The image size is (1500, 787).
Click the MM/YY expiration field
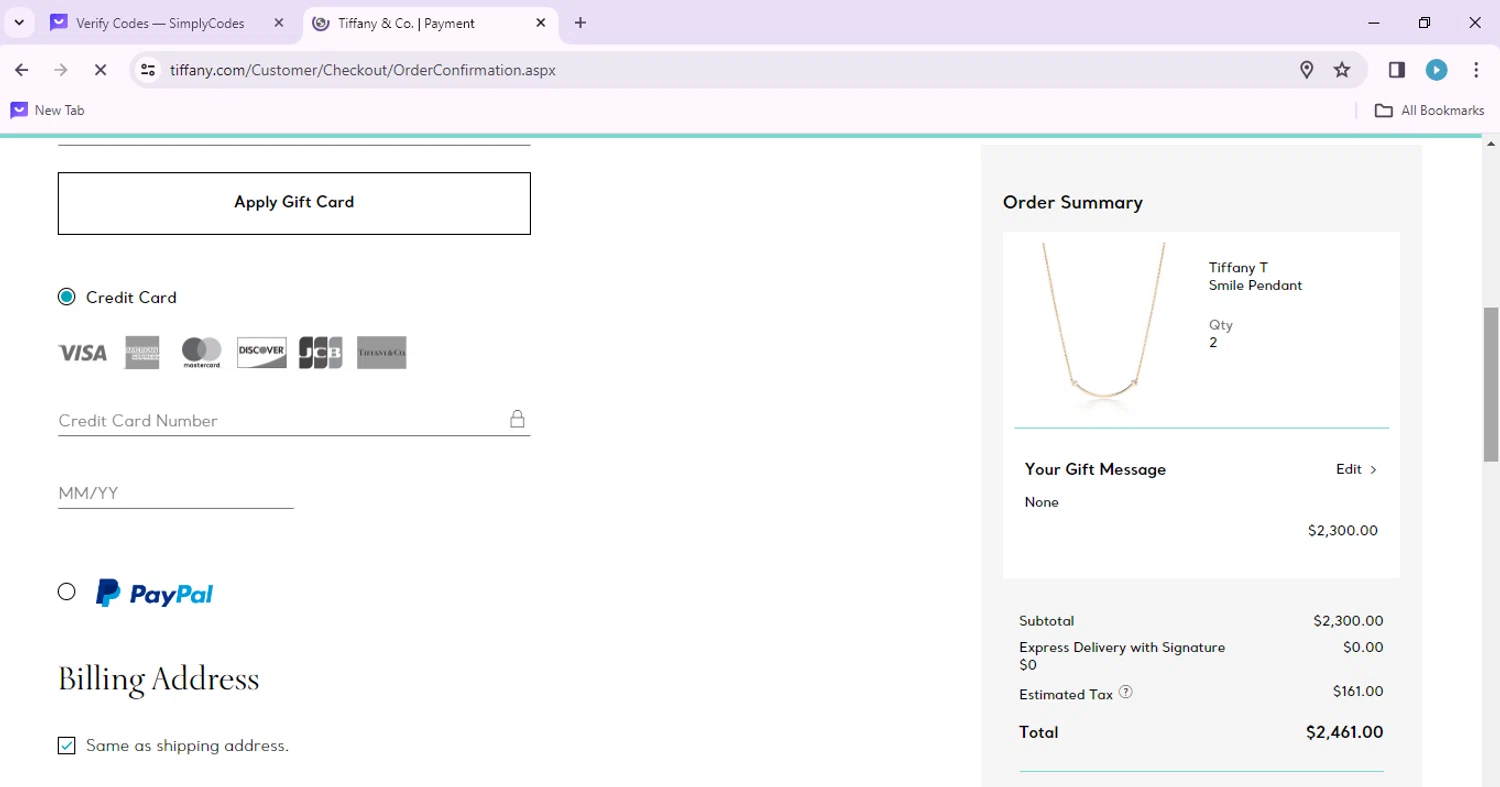pyautogui.click(x=176, y=493)
